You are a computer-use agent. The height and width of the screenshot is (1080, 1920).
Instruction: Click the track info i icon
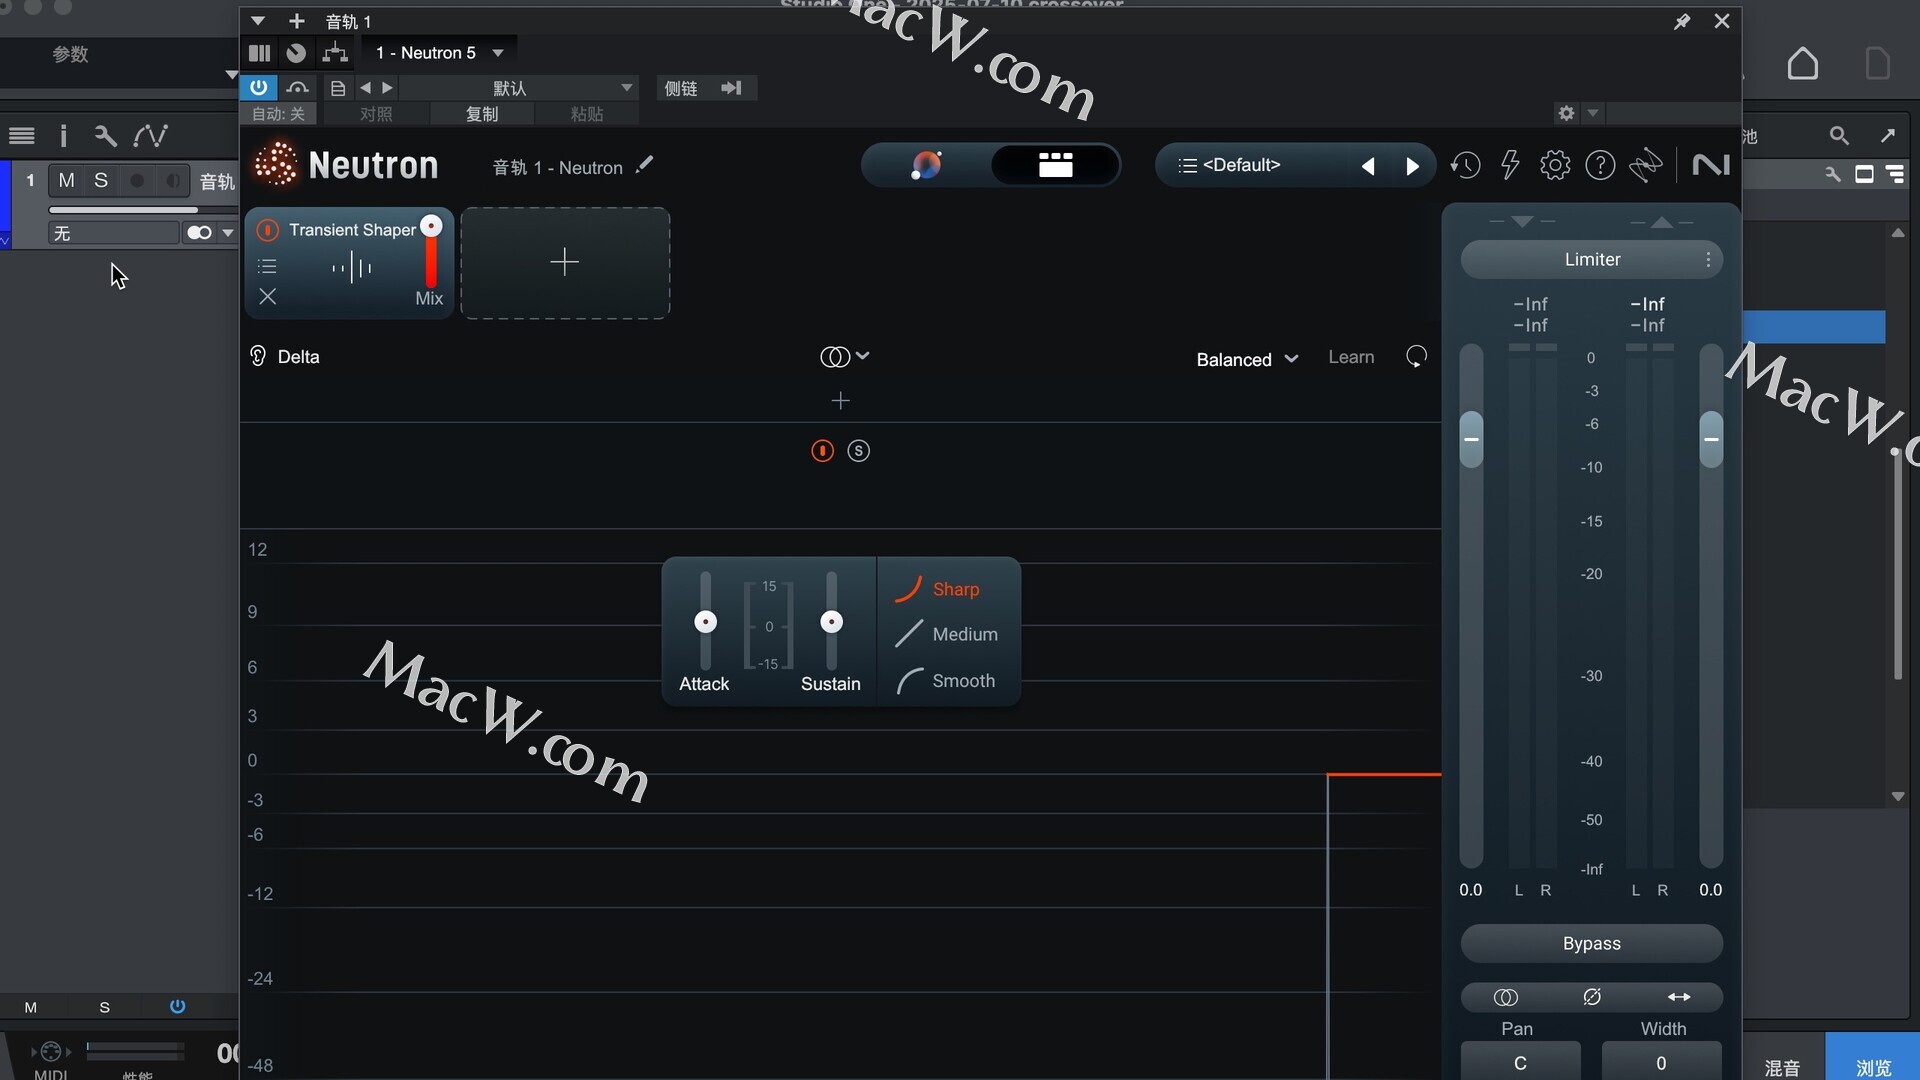pyautogui.click(x=63, y=135)
